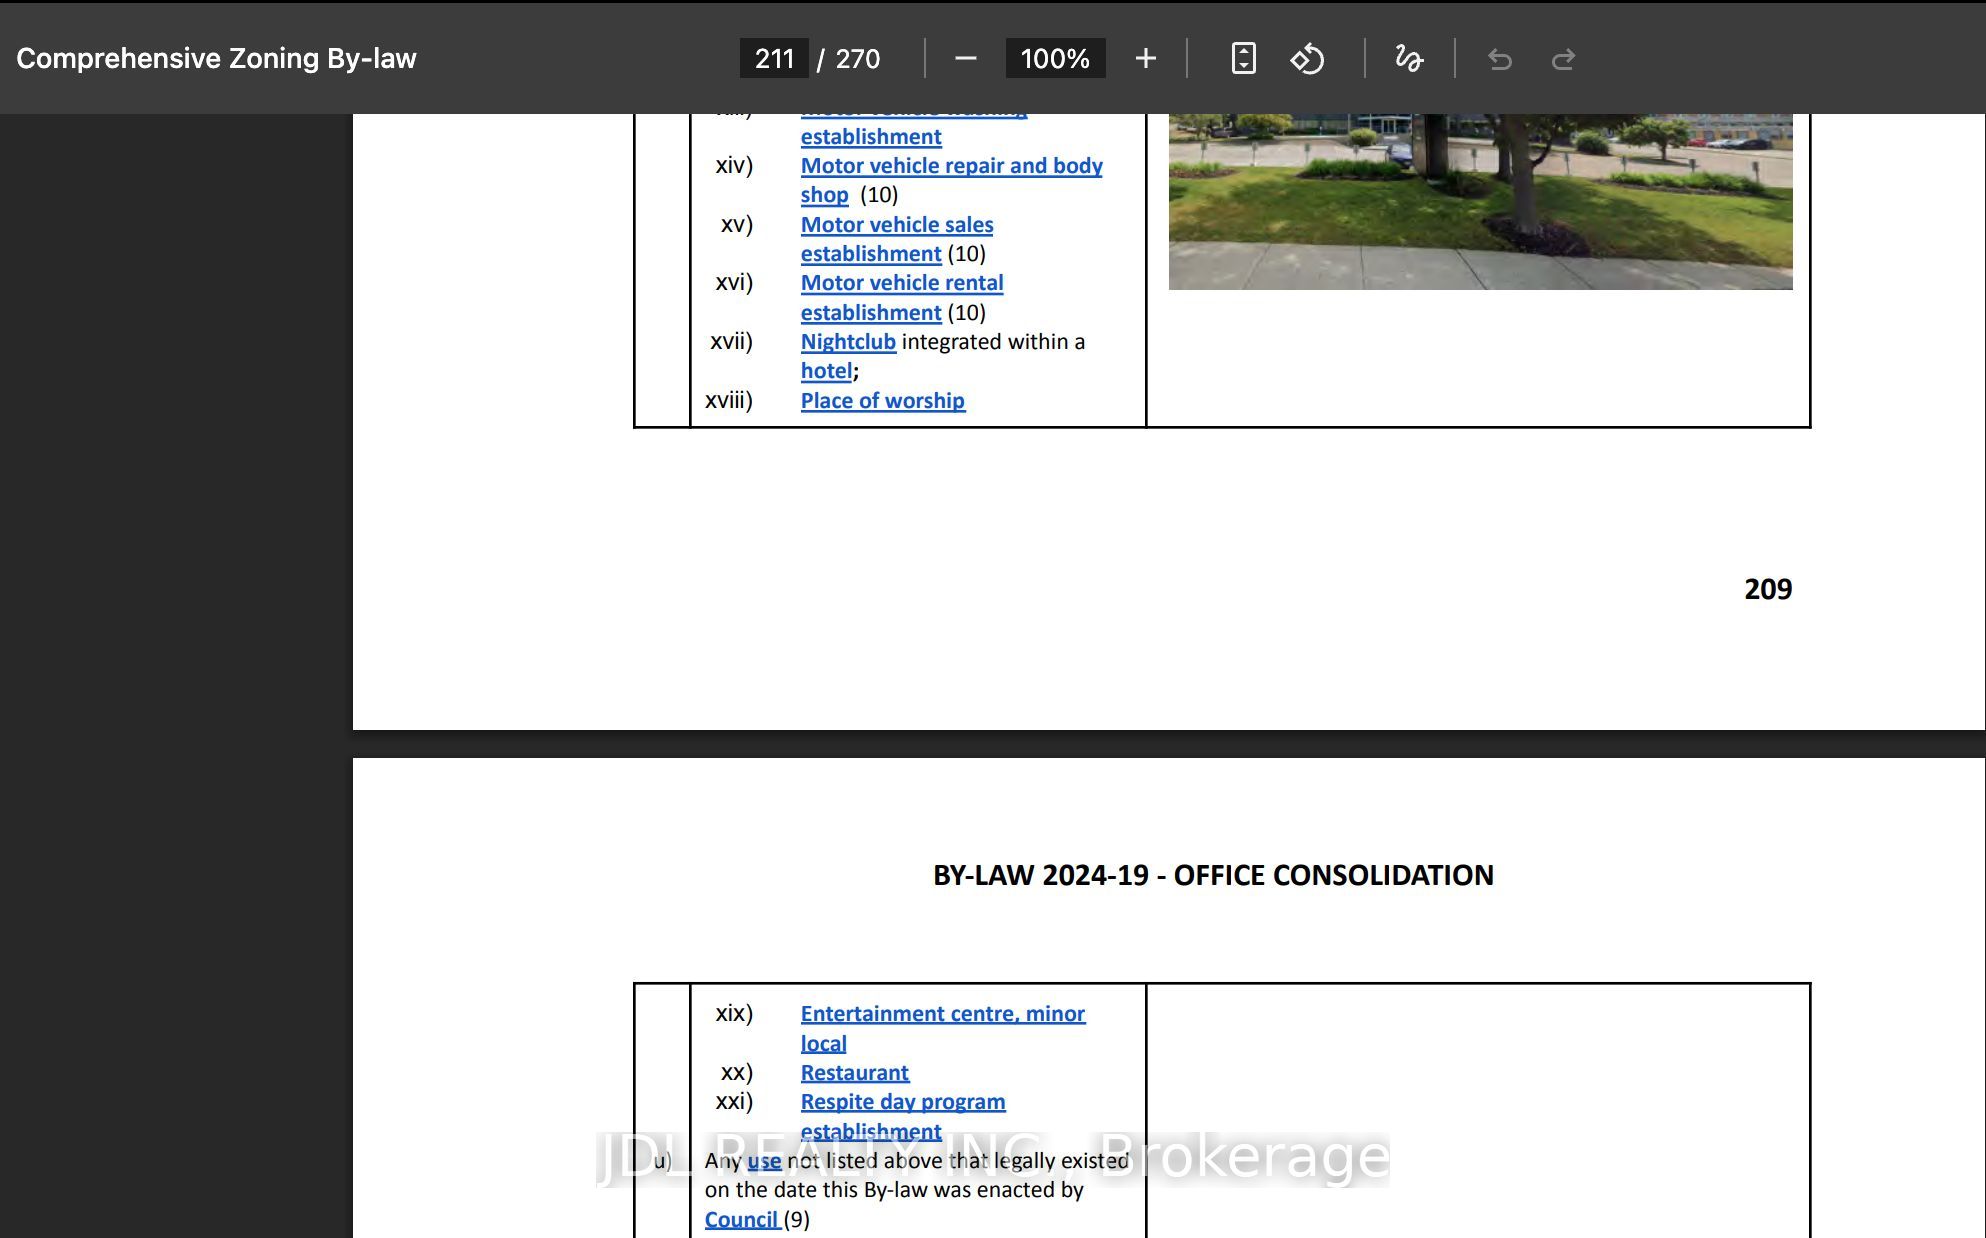Open the Place of worship link

[x=883, y=401]
